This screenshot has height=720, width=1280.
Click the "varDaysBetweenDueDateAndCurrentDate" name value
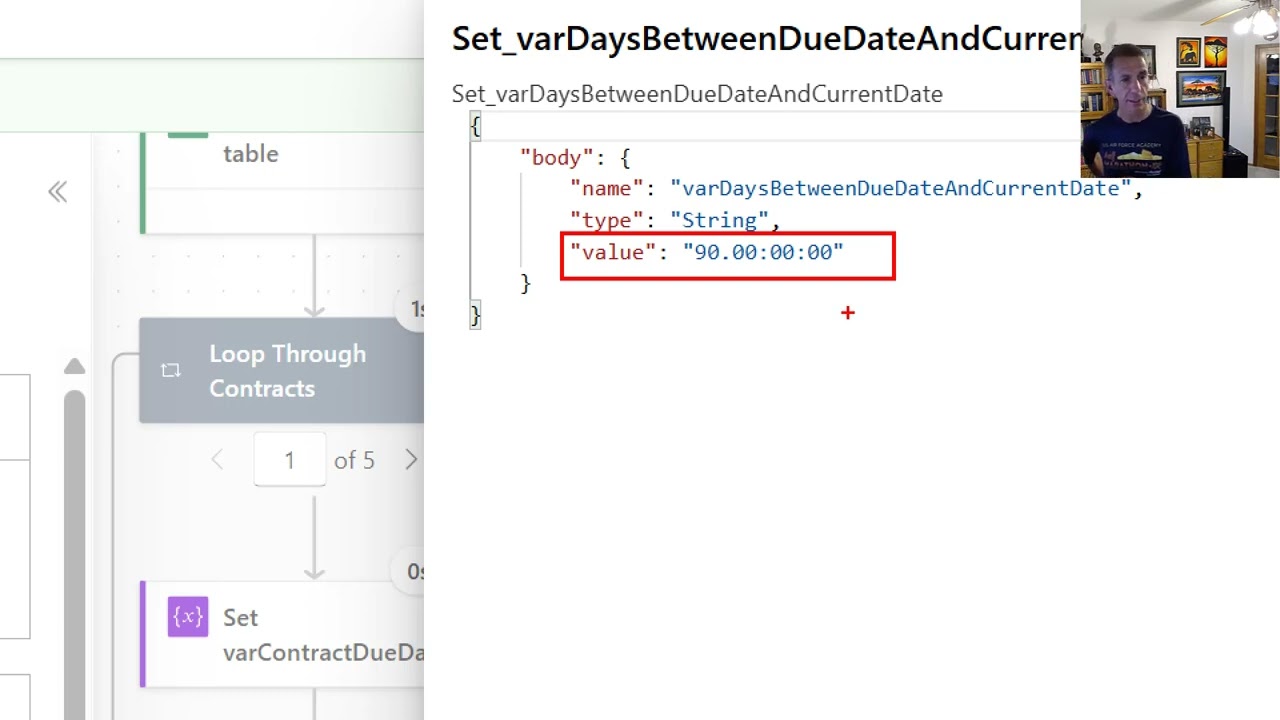tap(900, 188)
